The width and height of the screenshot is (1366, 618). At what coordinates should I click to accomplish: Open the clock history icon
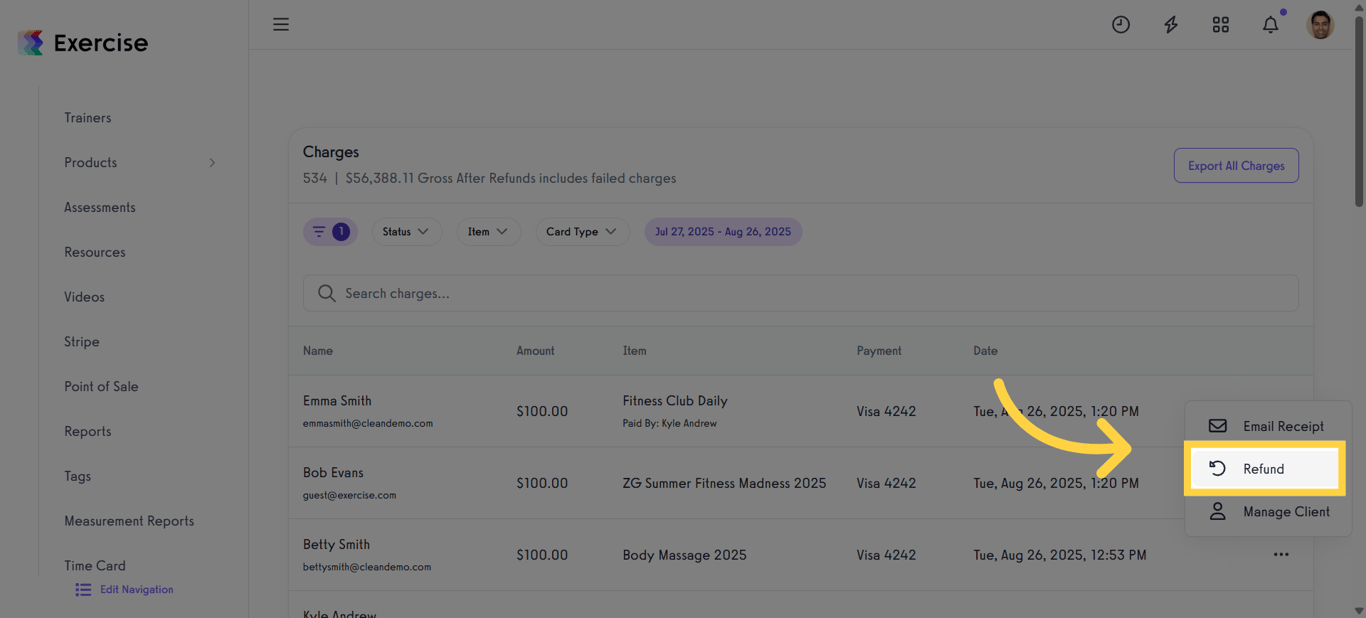(1120, 25)
